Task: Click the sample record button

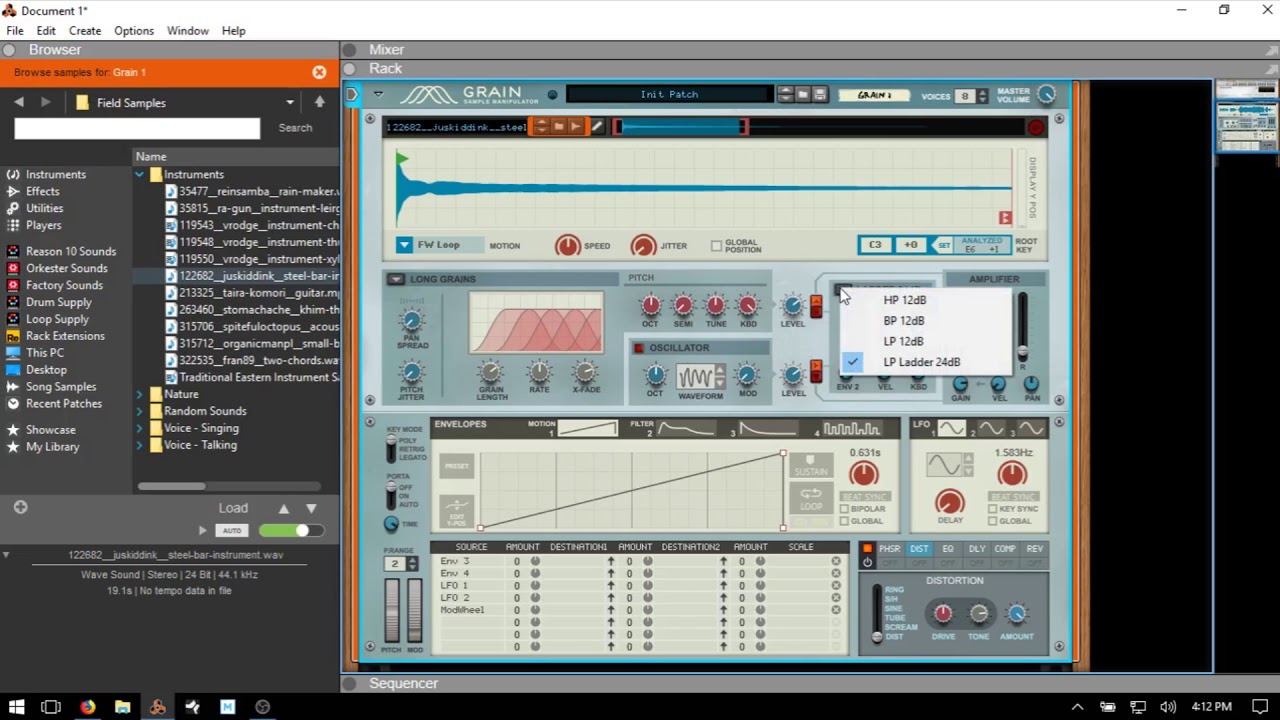Action: click(1035, 127)
